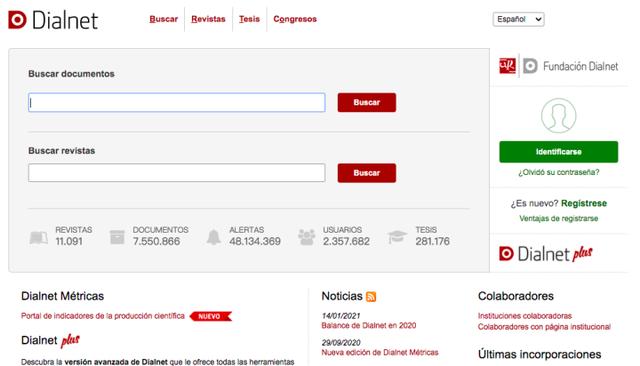
Task: Click the Tesis graduation cap icon
Action: tap(397, 237)
